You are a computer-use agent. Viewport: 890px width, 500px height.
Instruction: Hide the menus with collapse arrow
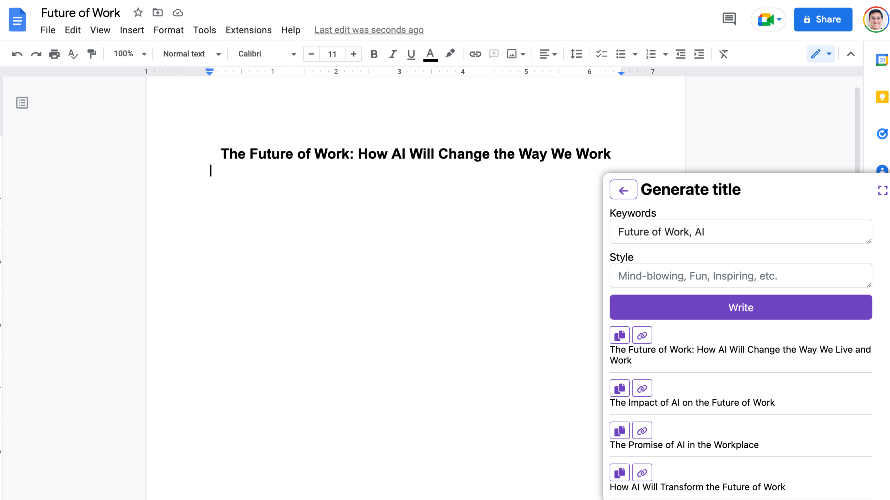coord(850,54)
